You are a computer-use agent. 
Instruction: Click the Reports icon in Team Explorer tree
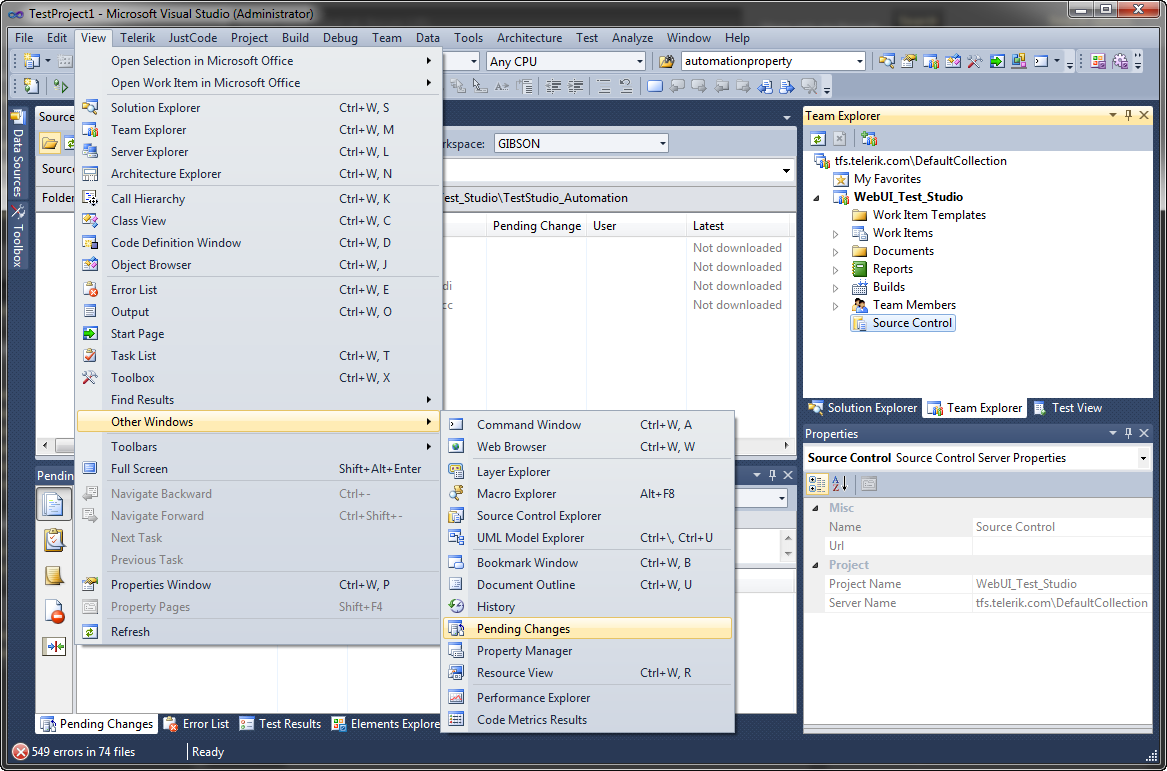coord(860,269)
